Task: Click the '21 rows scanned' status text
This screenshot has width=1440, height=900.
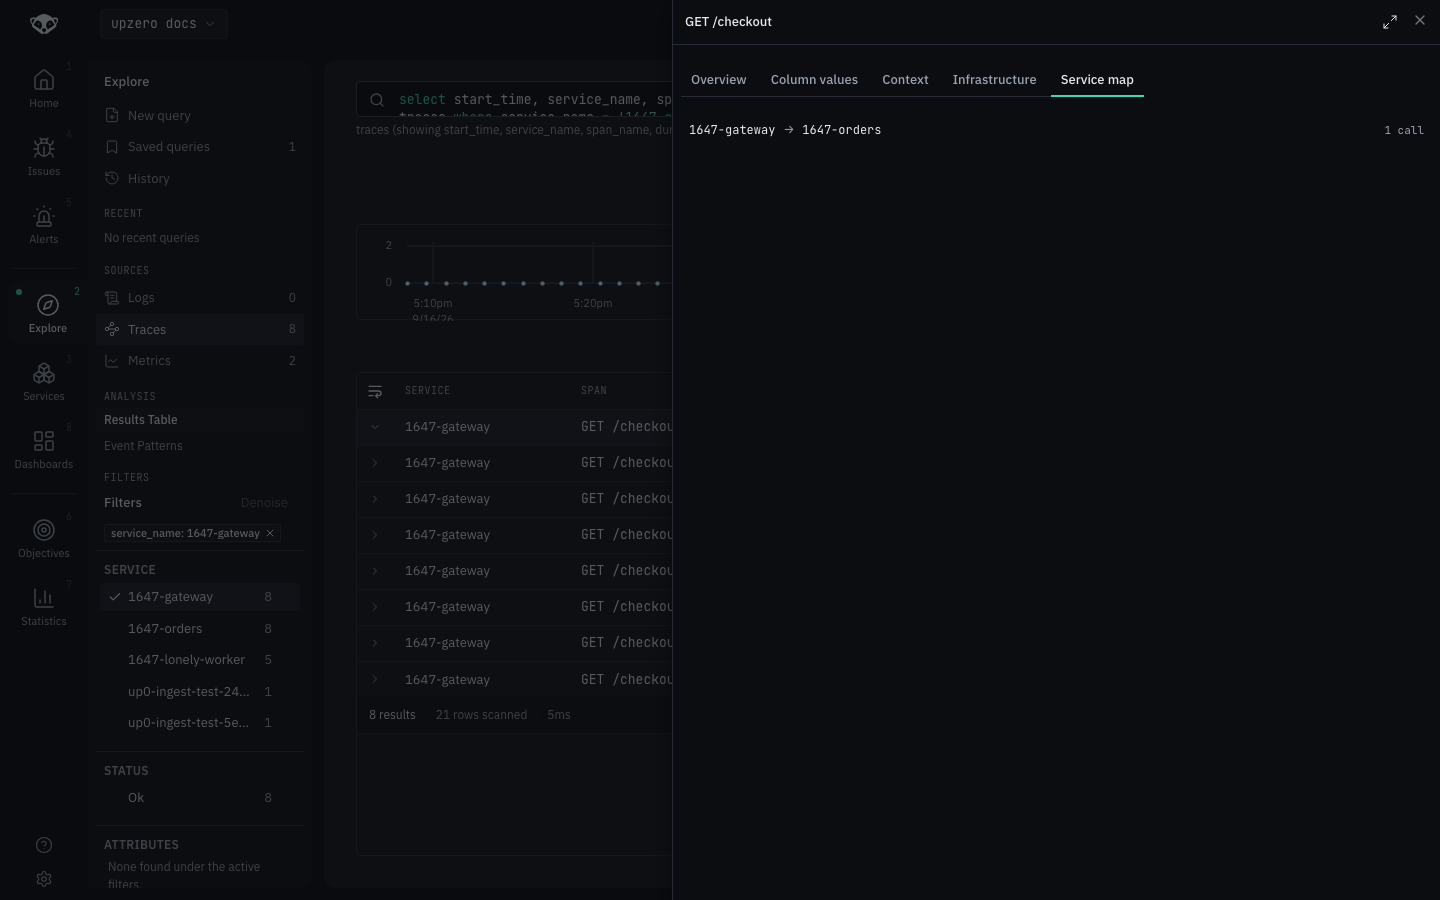Action: pos(481,715)
